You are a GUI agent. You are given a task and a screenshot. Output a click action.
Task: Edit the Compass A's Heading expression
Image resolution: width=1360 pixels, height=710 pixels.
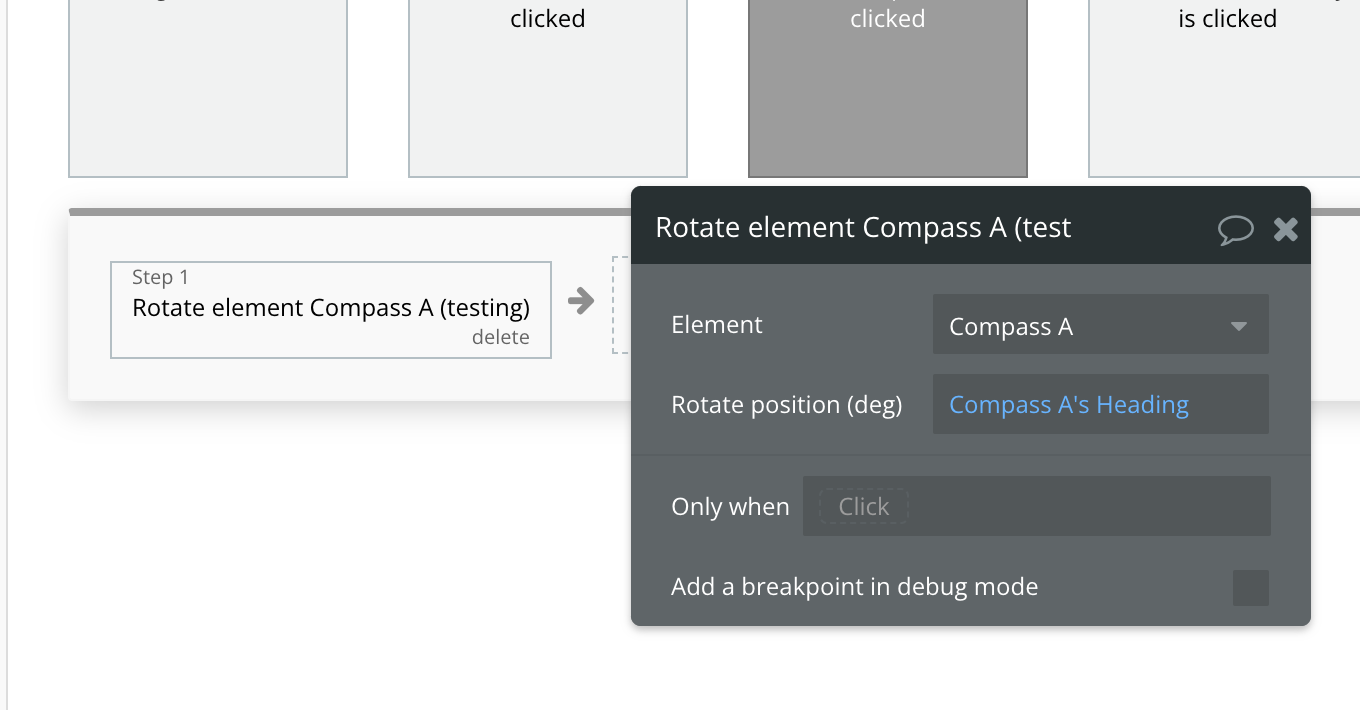(1069, 405)
